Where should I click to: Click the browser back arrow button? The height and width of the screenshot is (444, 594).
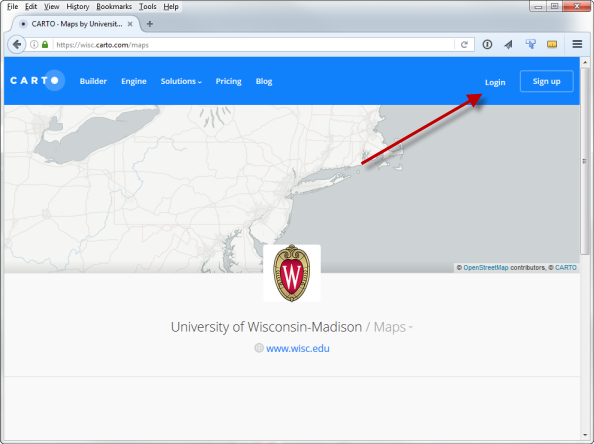pos(17,45)
